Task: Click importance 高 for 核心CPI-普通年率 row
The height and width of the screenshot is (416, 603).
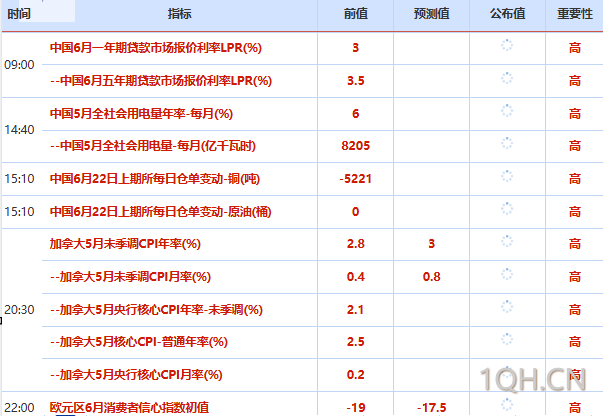Action: coord(575,342)
